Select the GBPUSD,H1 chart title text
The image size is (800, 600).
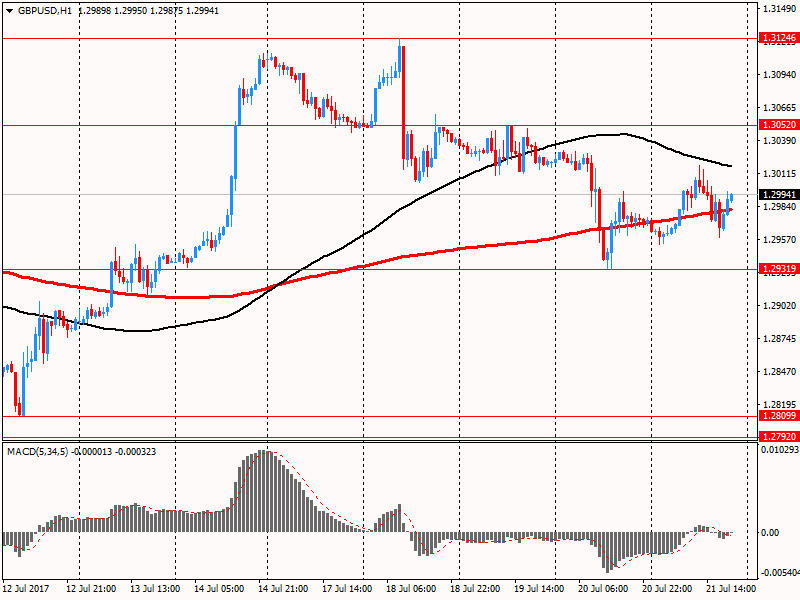point(45,11)
